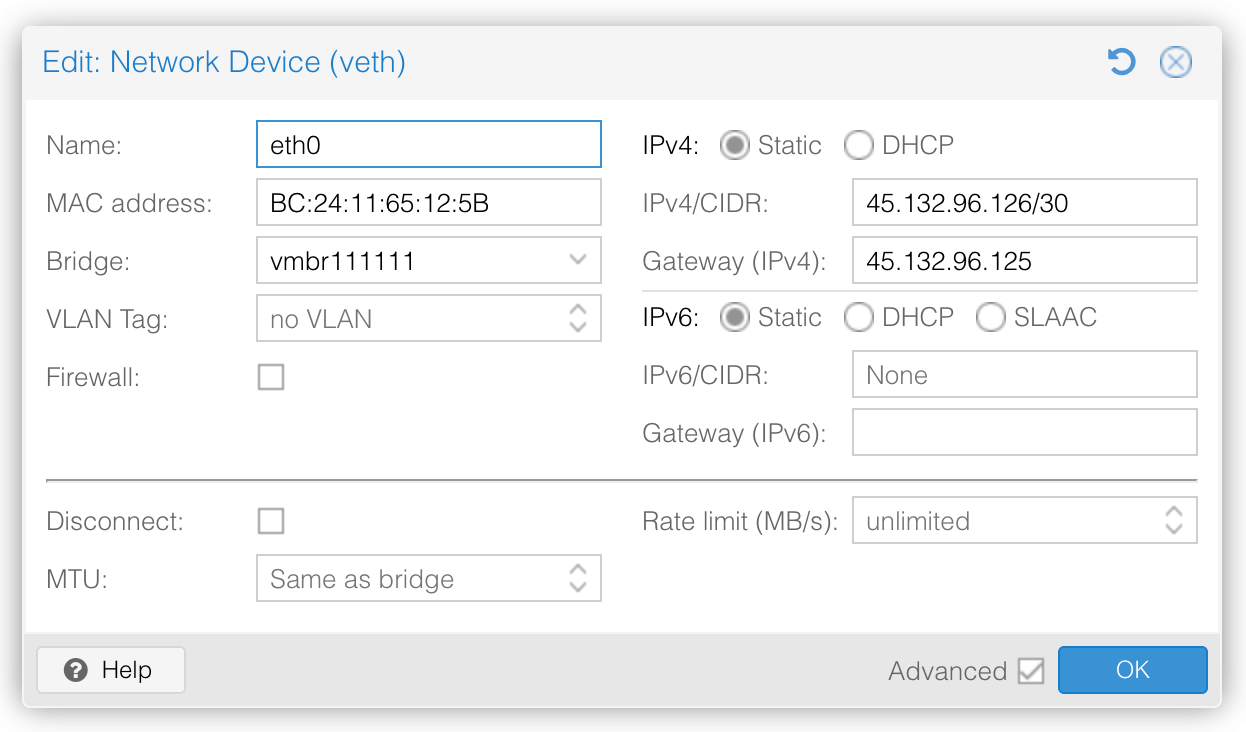Click the MTU spinner arrows
The height and width of the screenshot is (732, 1246).
click(577, 578)
